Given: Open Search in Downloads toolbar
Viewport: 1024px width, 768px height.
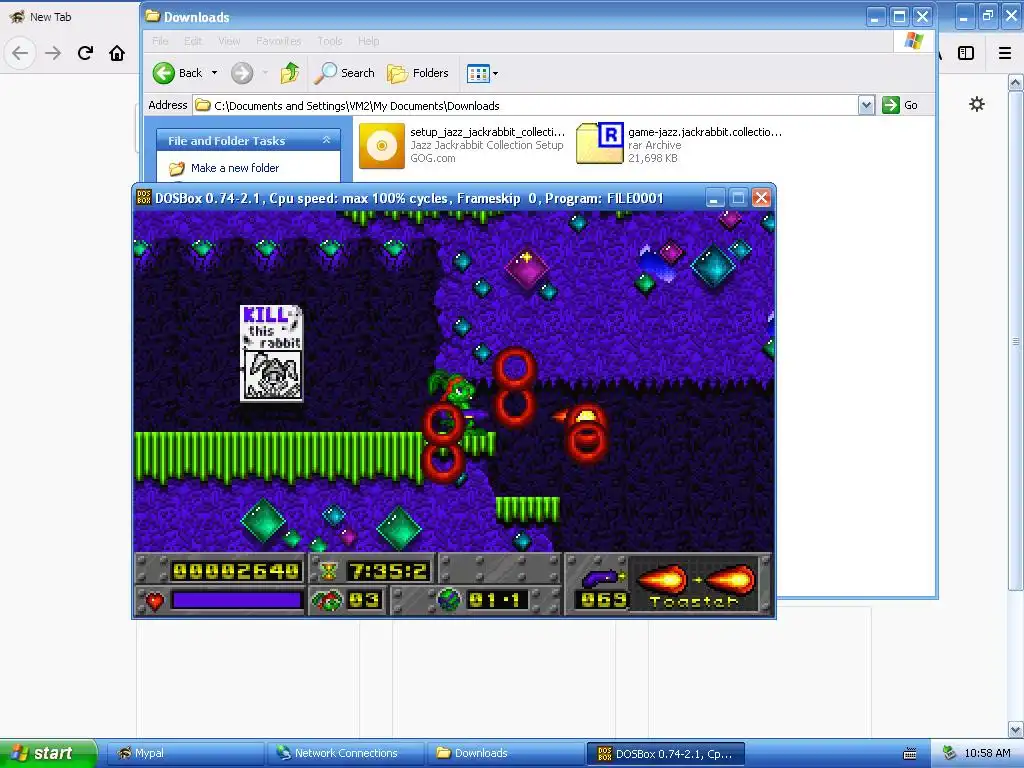Looking at the screenshot, I should tap(344, 73).
